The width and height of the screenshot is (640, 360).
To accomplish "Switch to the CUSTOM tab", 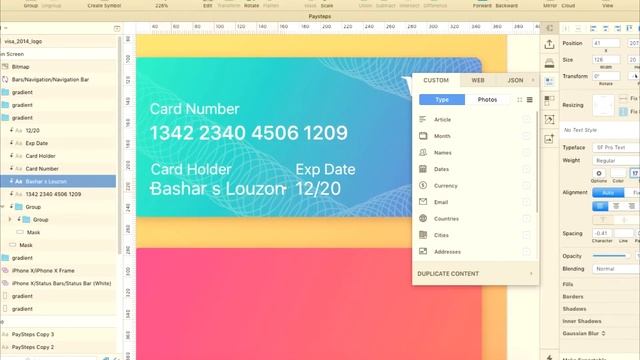I will [x=436, y=80].
